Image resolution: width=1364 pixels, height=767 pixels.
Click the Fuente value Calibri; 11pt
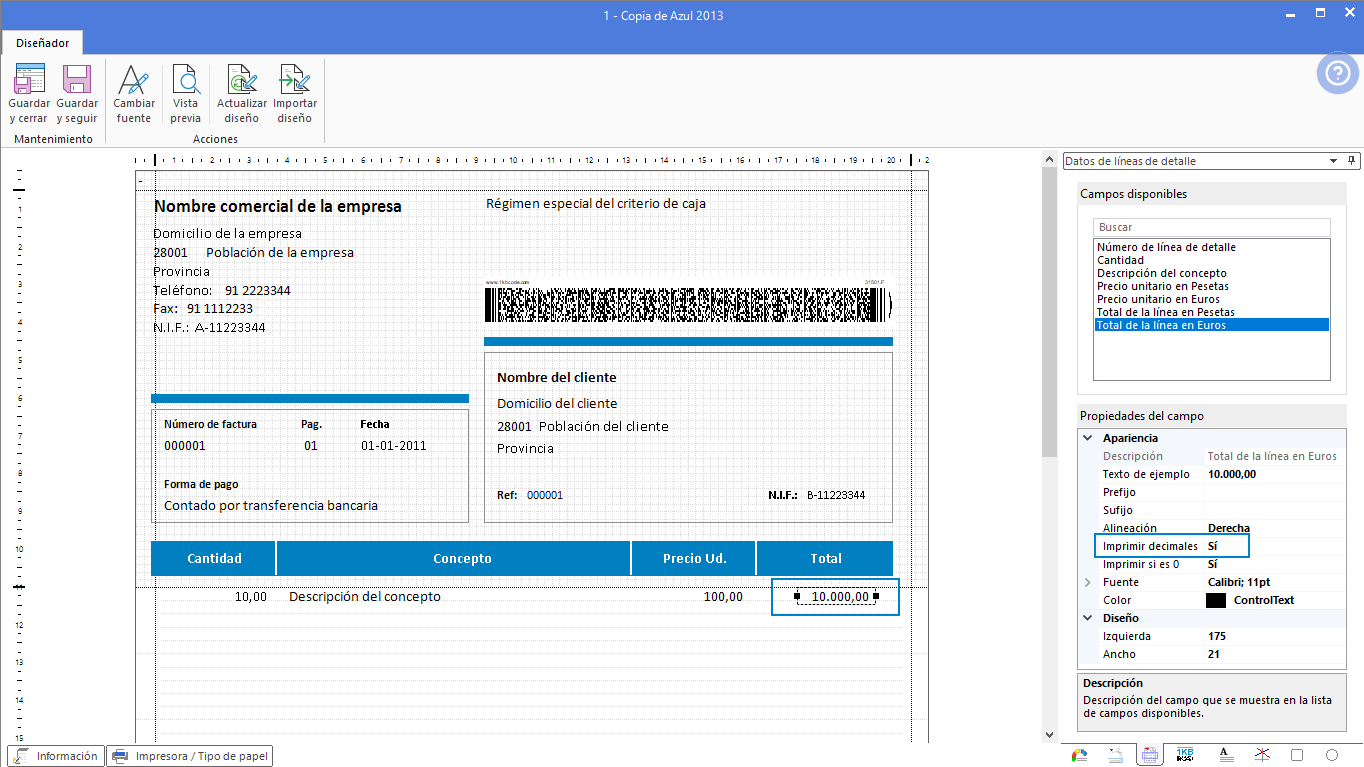click(x=1275, y=582)
